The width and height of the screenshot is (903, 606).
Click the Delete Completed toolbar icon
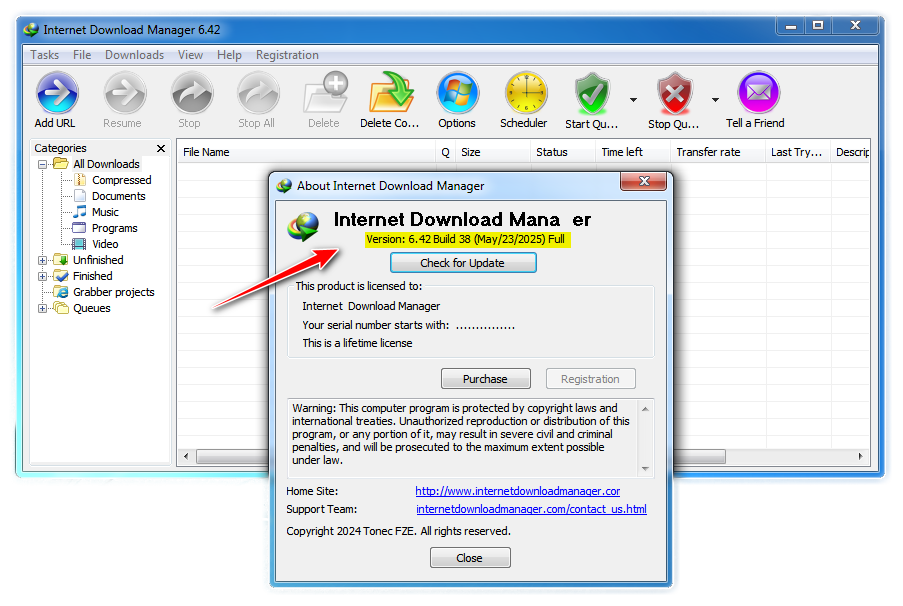tap(391, 93)
